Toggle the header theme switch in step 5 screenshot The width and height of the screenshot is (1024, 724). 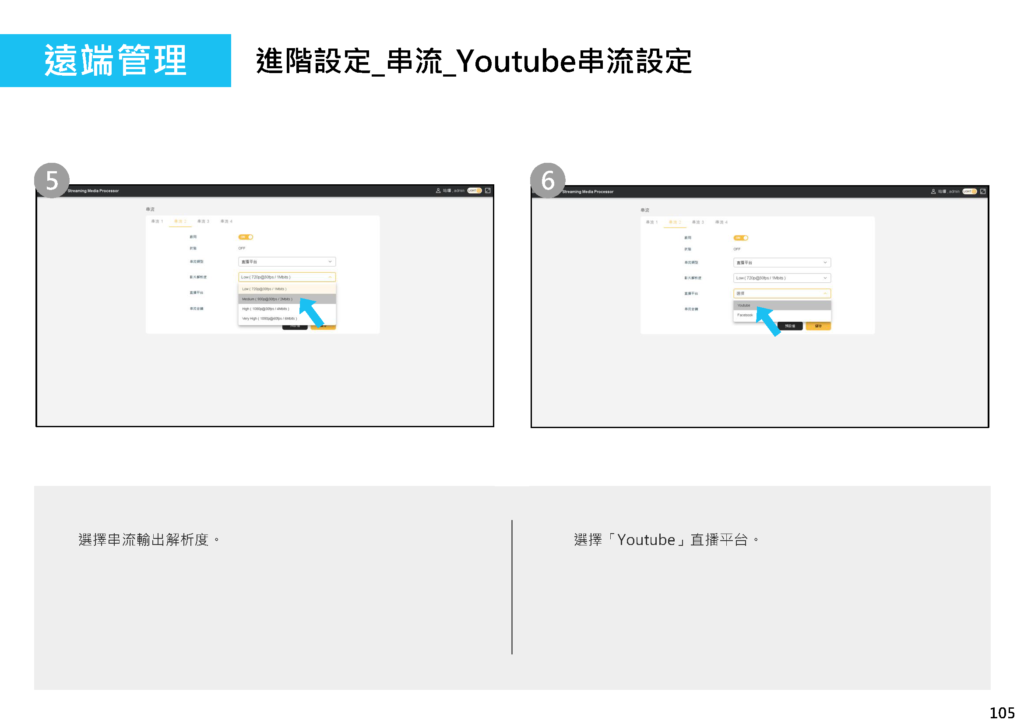[x=474, y=190]
